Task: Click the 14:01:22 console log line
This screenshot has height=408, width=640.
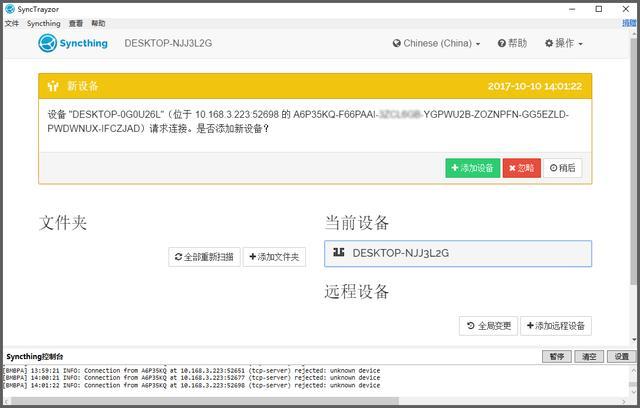Action: coord(192,386)
